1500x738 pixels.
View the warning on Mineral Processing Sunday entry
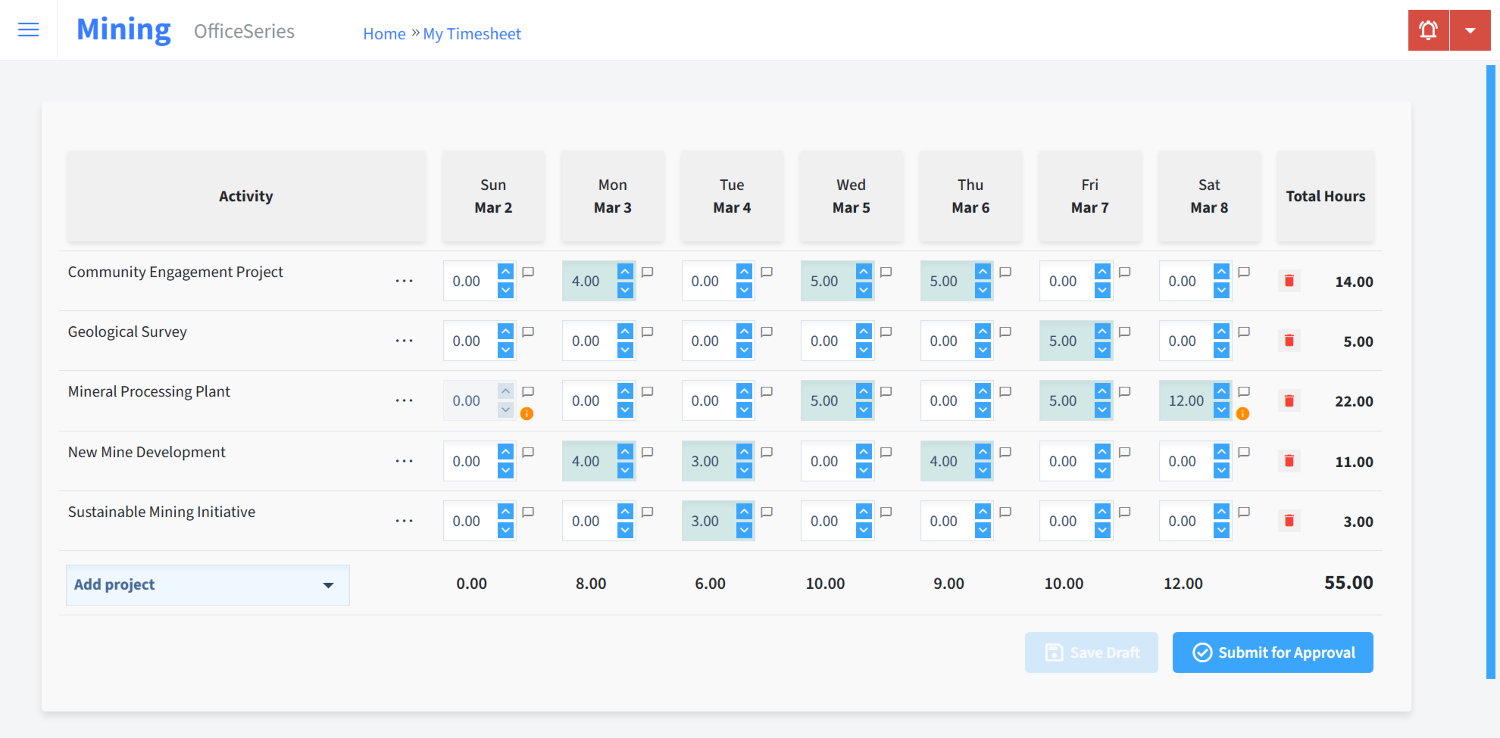point(528,412)
